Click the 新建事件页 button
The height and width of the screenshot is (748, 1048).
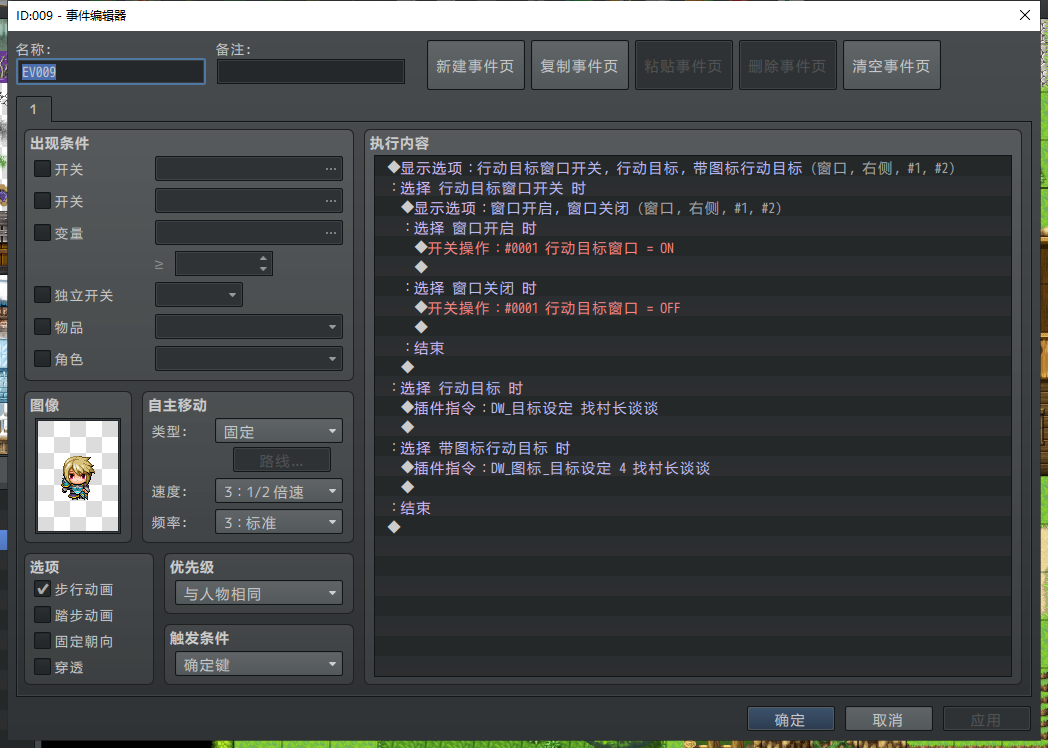pos(475,66)
